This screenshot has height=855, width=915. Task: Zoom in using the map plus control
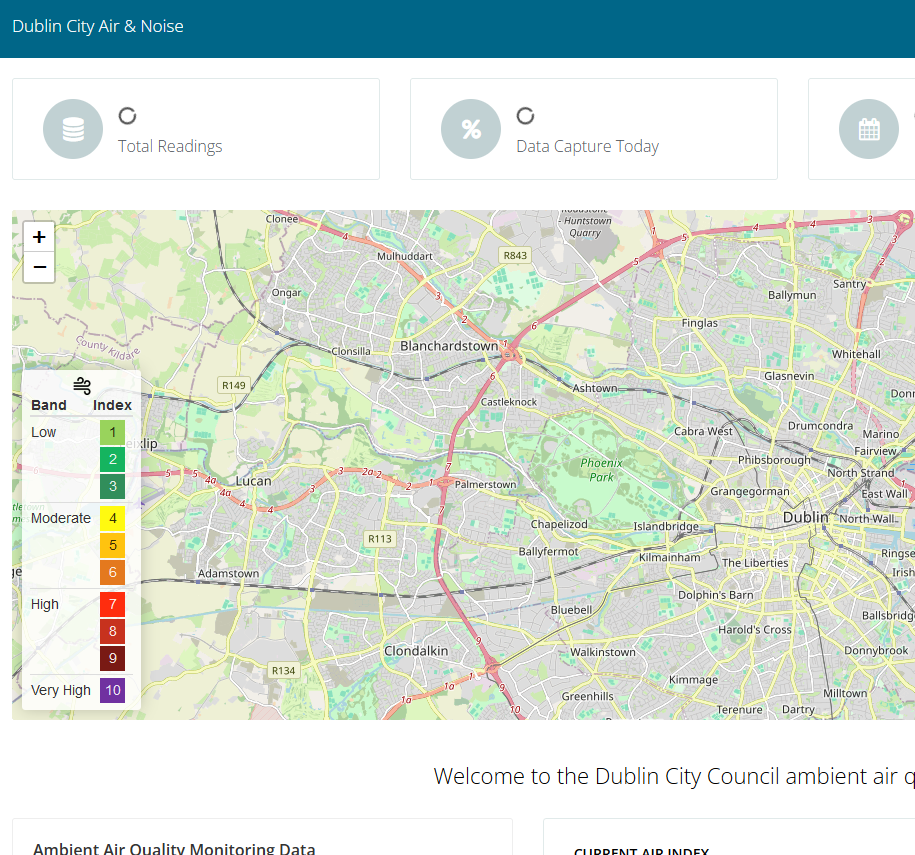(x=38, y=236)
